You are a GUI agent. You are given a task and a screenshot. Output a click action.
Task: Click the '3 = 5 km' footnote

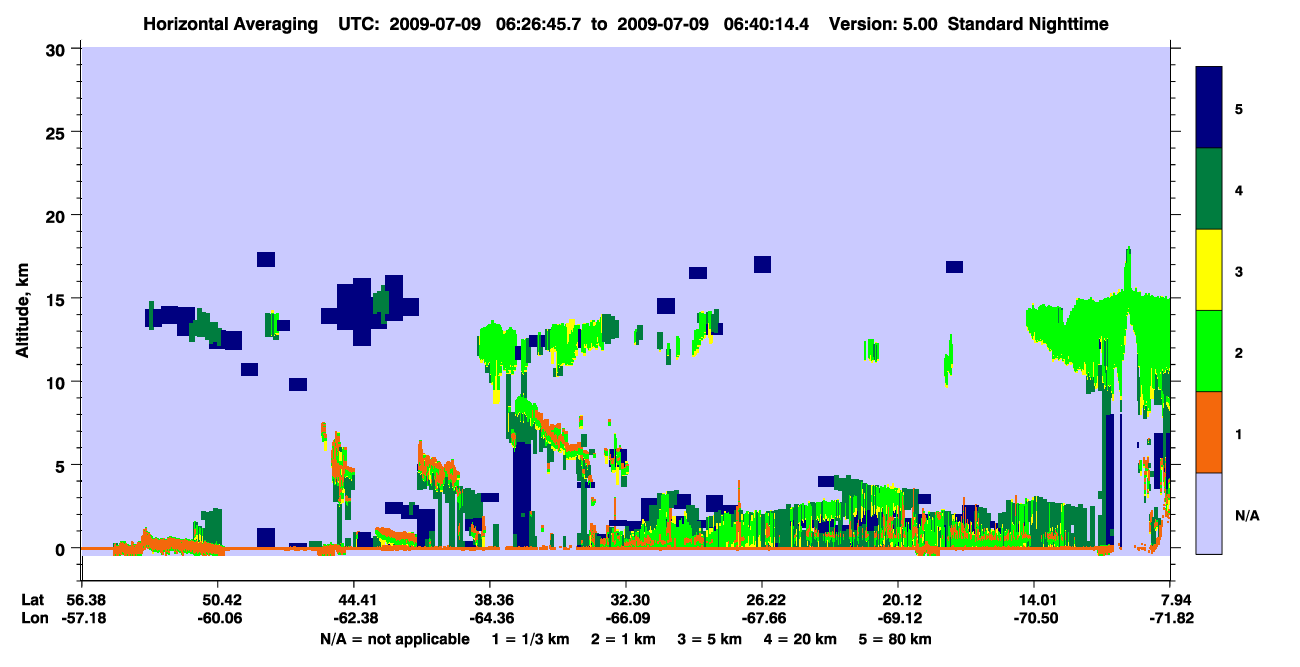coord(708,639)
